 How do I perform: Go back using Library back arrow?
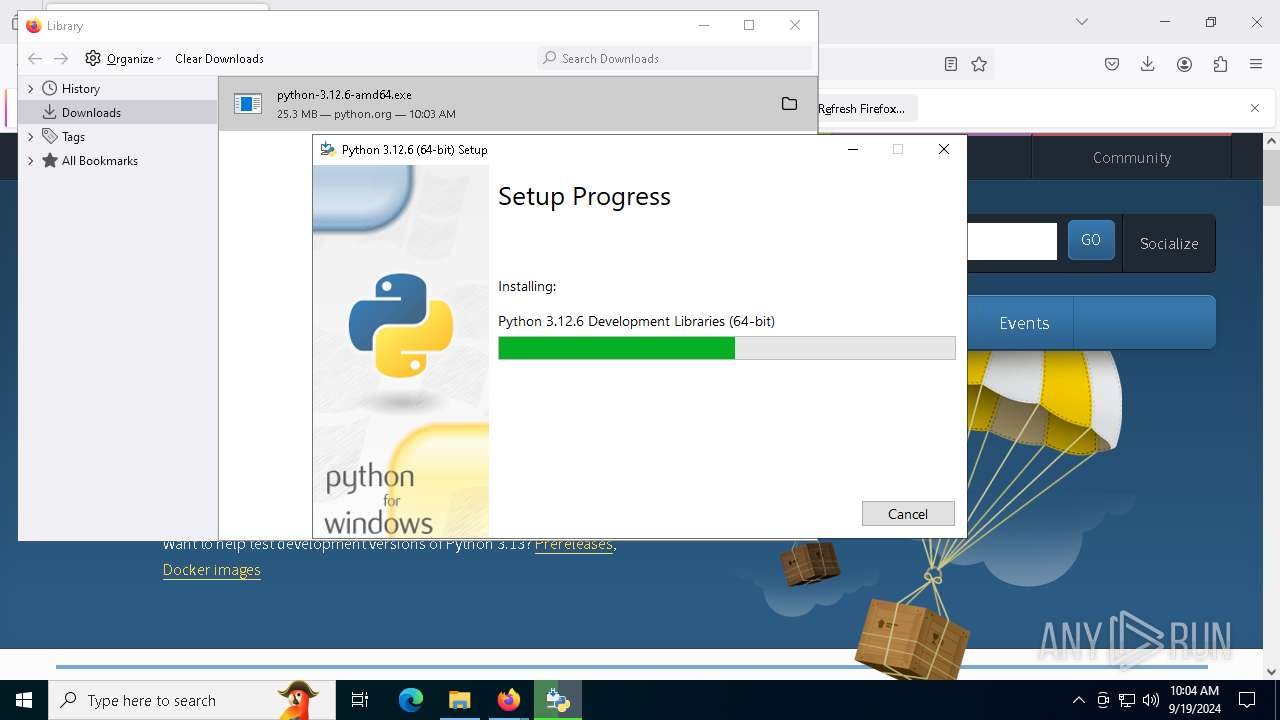tap(35, 58)
